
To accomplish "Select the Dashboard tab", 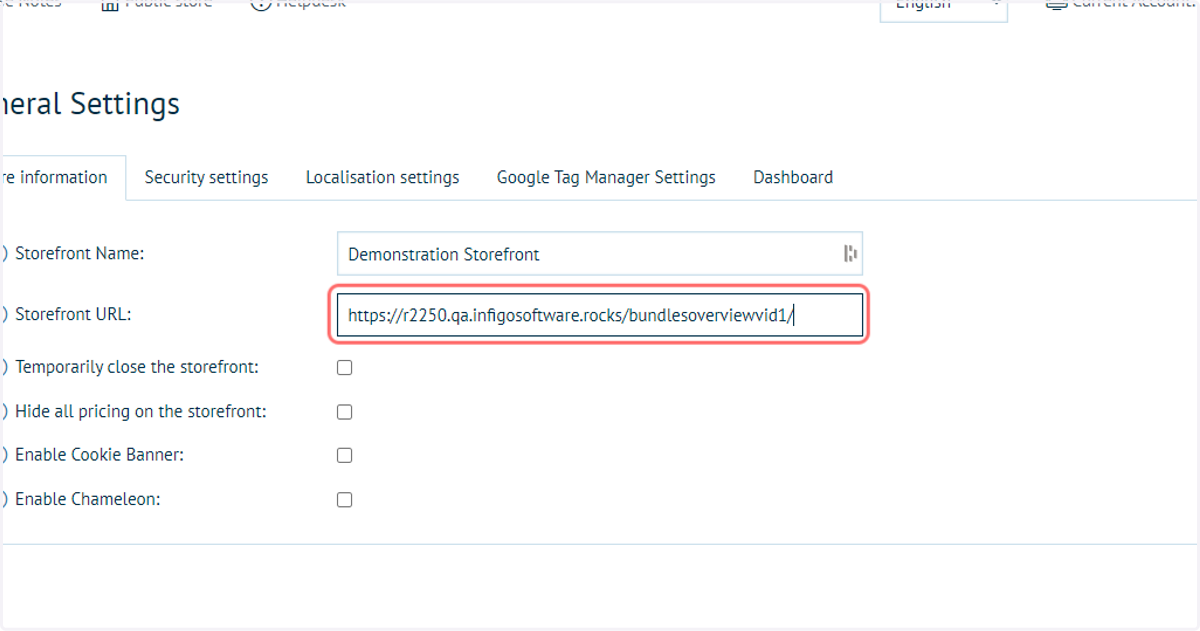I will [793, 178].
